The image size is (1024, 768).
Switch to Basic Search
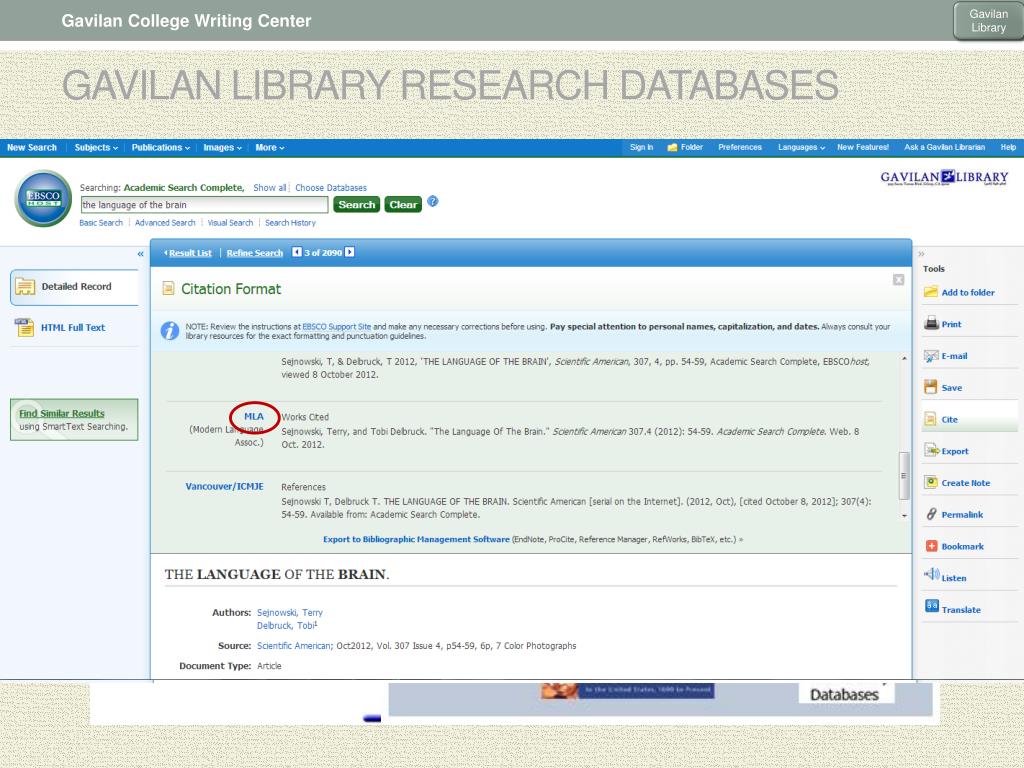tap(101, 223)
